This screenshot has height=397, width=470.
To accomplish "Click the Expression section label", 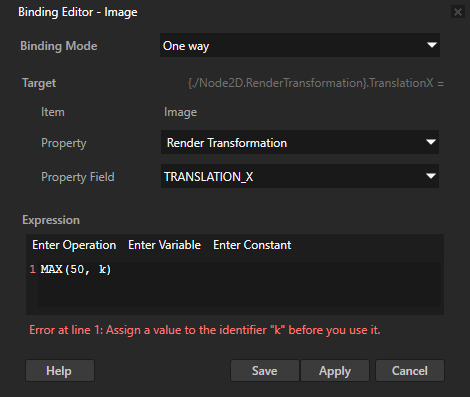I will [x=51, y=220].
